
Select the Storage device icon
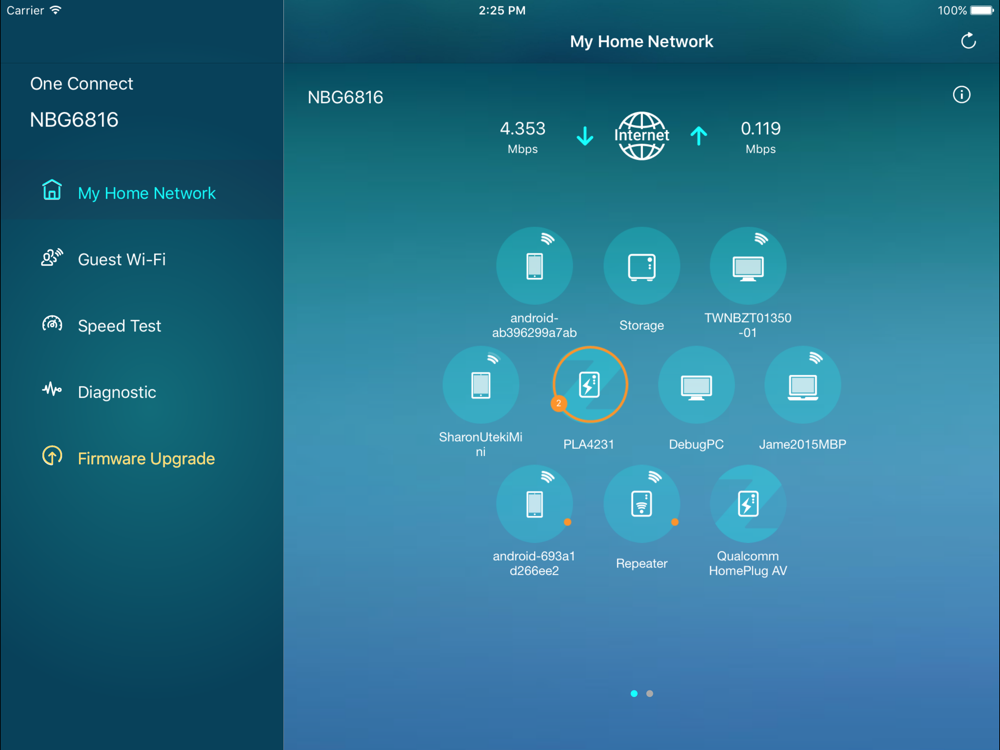tap(641, 267)
